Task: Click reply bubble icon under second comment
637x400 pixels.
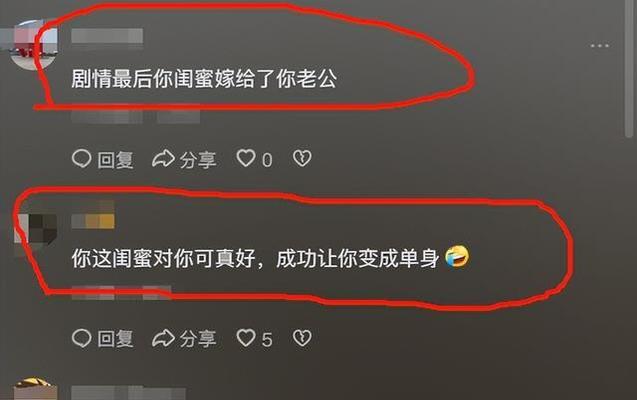Action: [x=81, y=338]
